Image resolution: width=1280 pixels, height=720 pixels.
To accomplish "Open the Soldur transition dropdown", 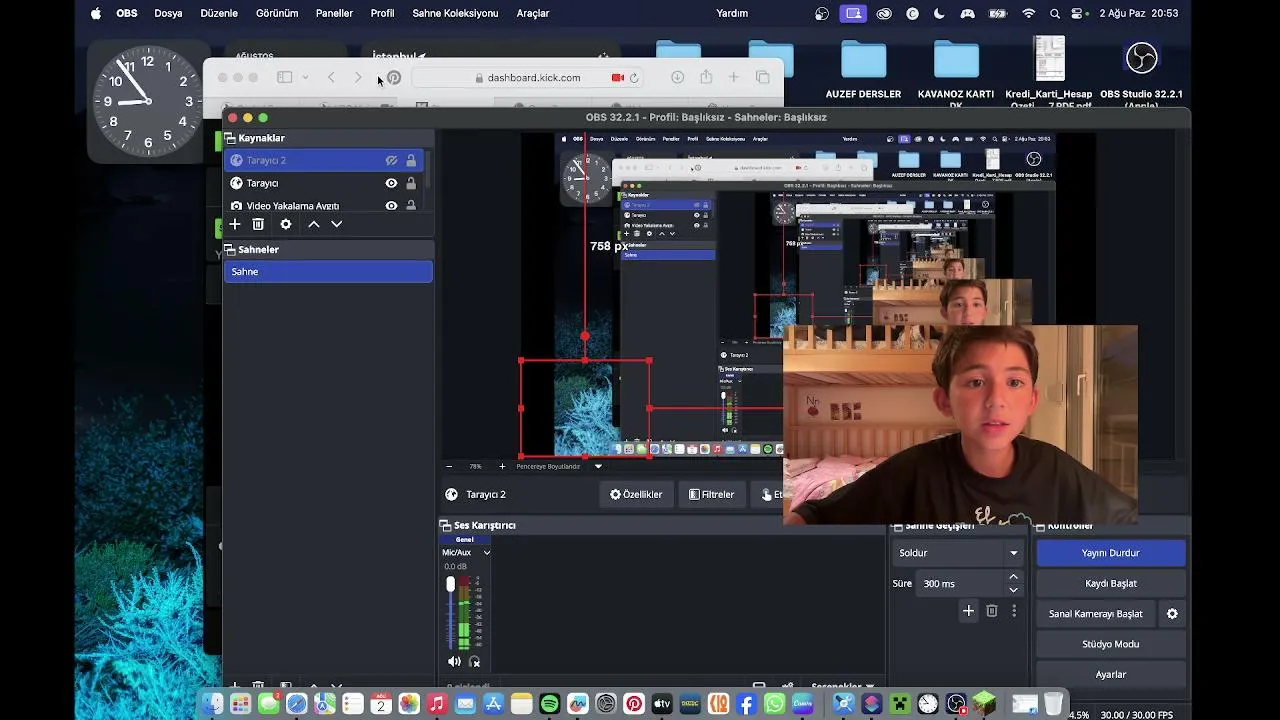I will click(x=957, y=552).
